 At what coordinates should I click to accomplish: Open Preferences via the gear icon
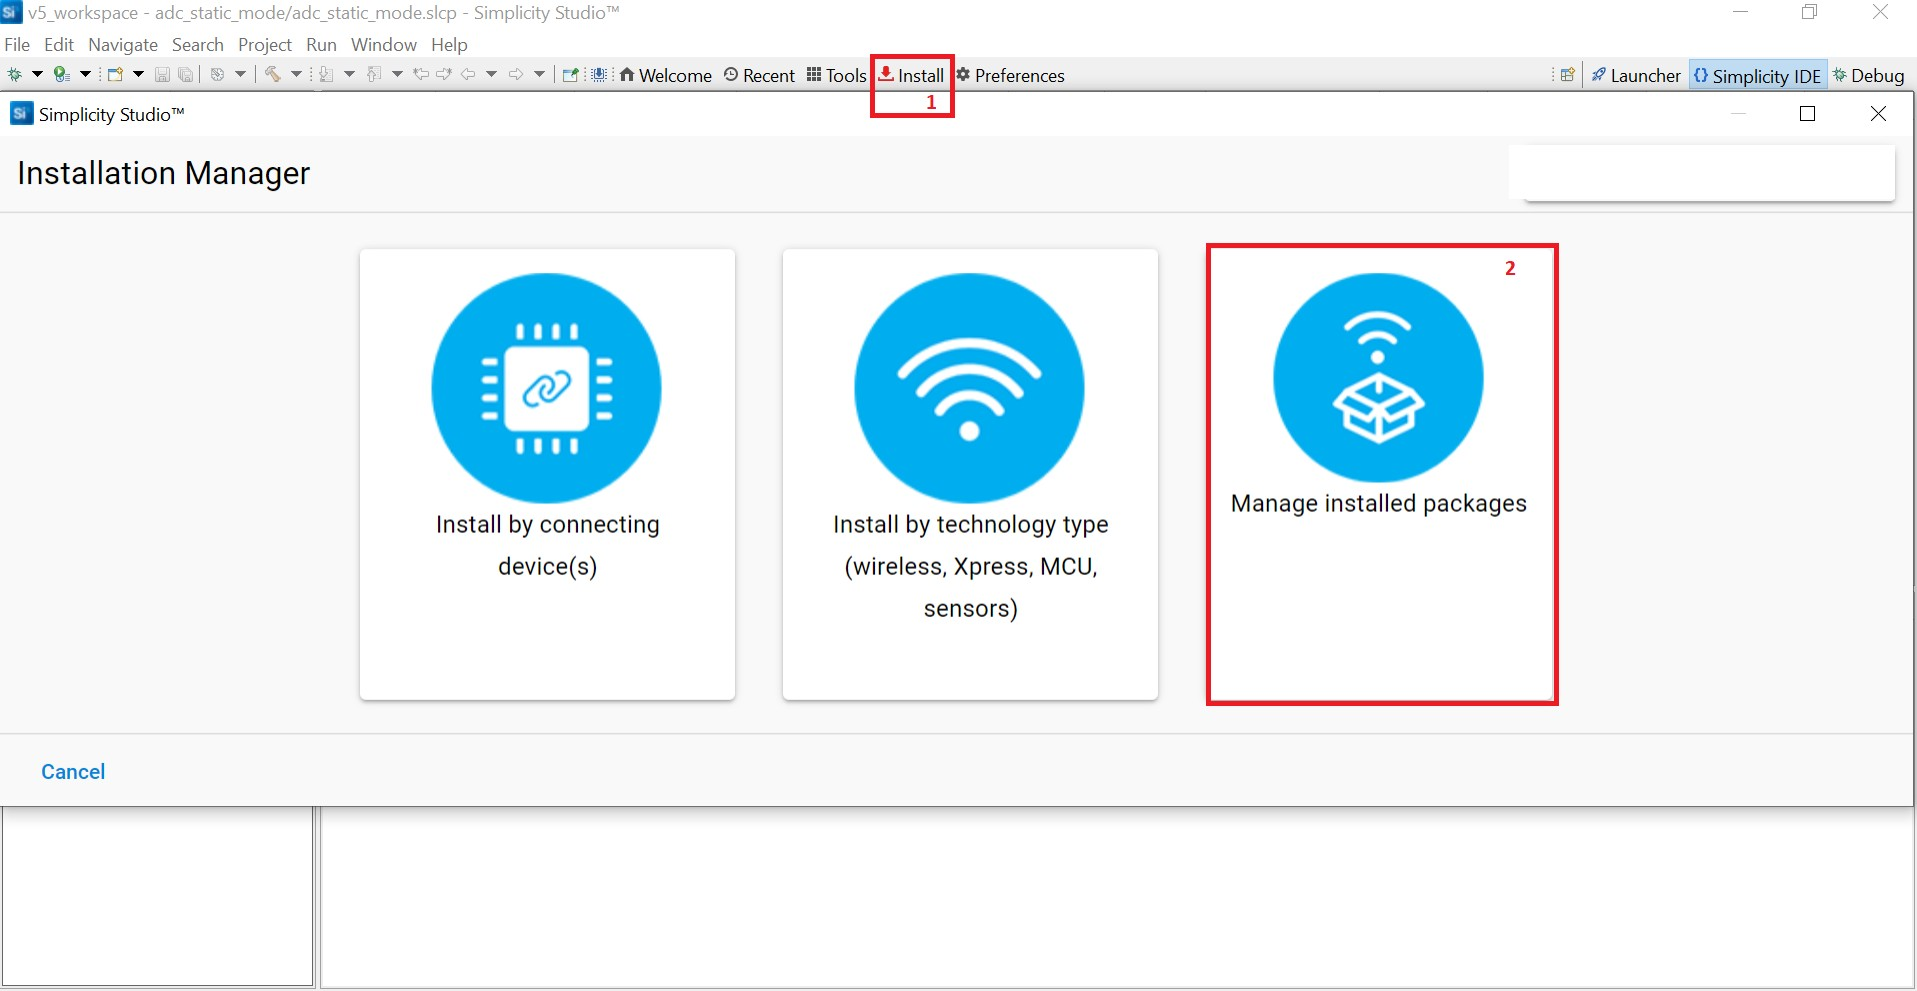[962, 74]
